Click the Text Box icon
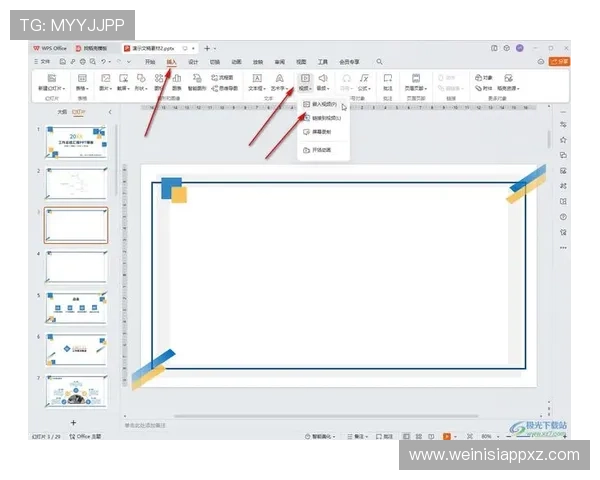The height and width of the screenshot is (480, 600). click(x=256, y=78)
